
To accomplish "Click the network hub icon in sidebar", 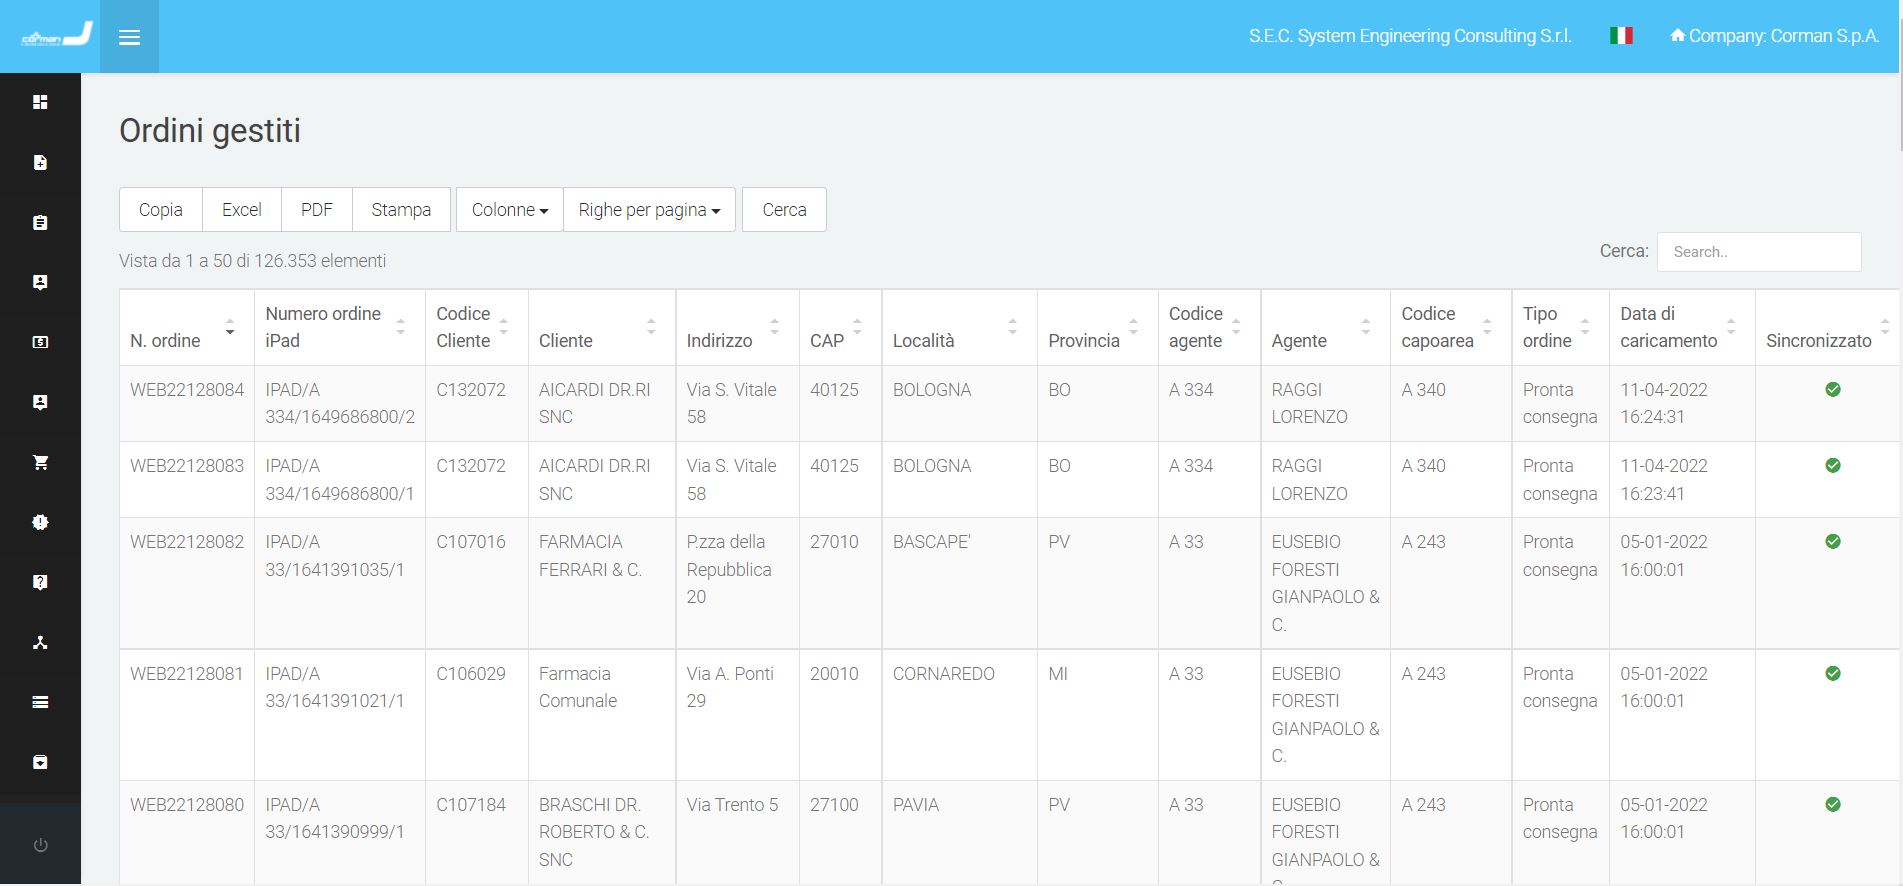I will [40, 642].
